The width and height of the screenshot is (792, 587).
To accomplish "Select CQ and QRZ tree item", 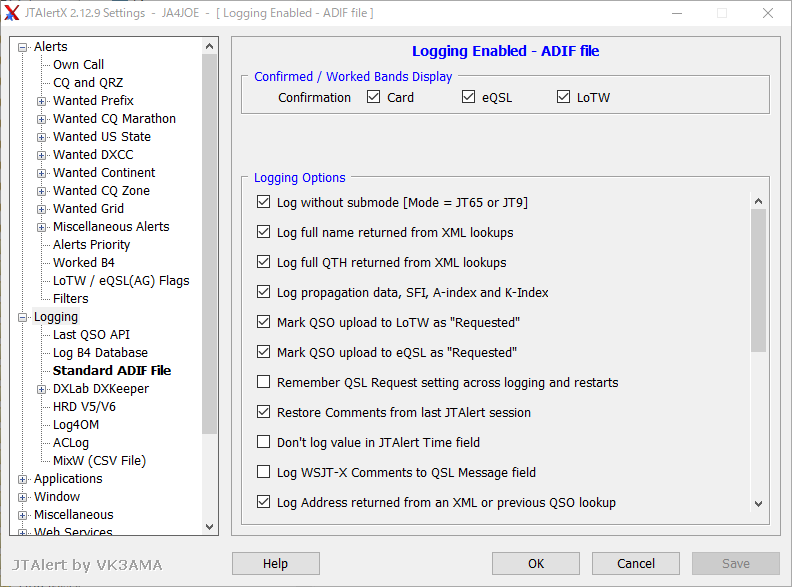I will [x=88, y=82].
